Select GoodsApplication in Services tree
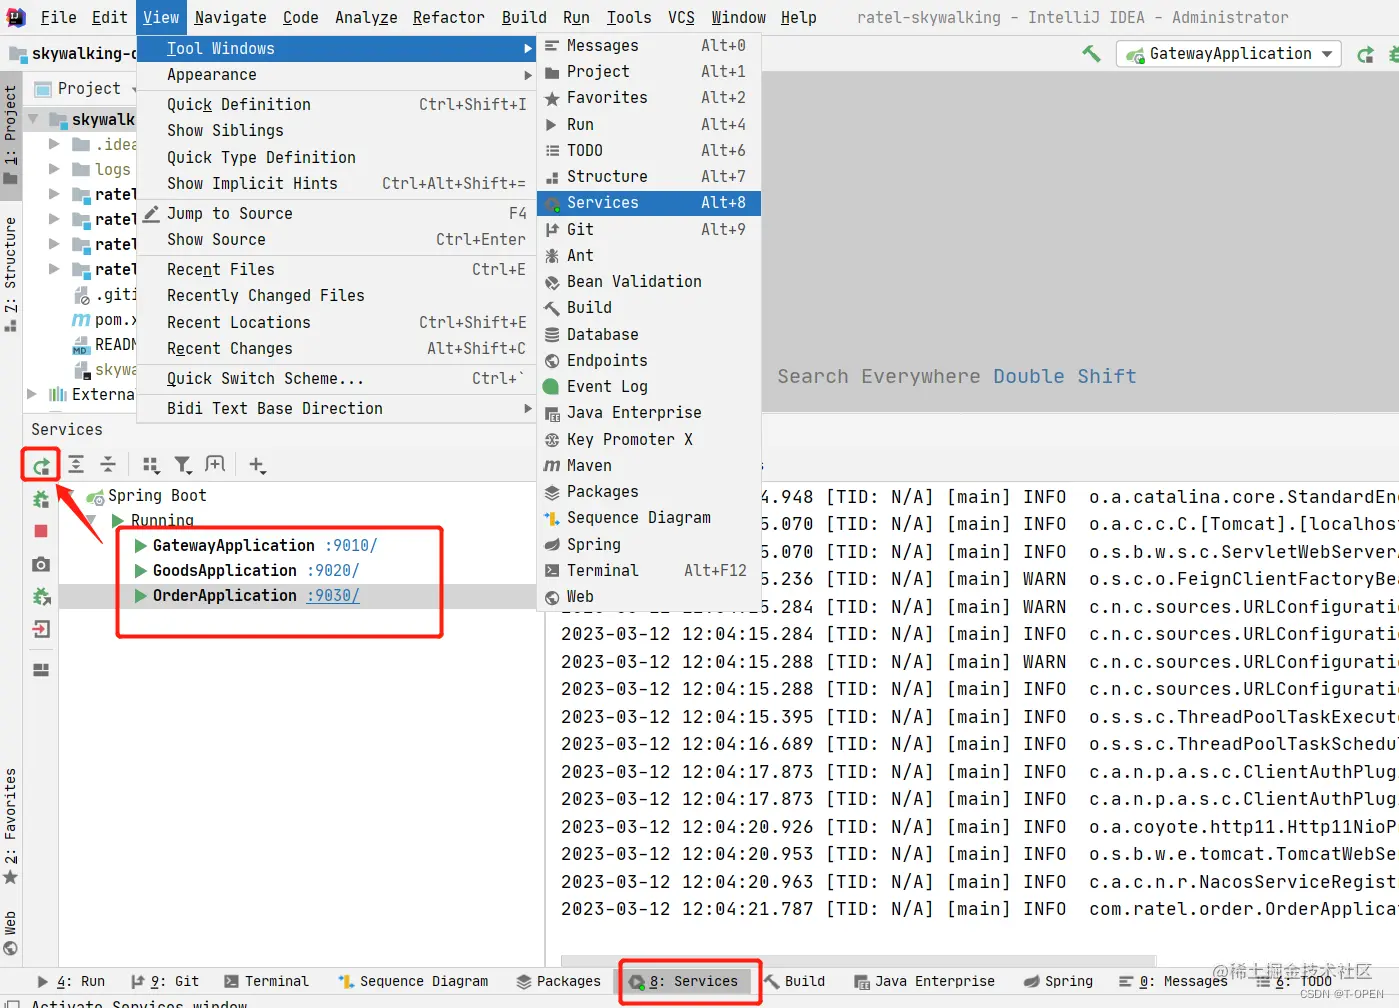The height and width of the screenshot is (1008, 1399). coord(224,570)
